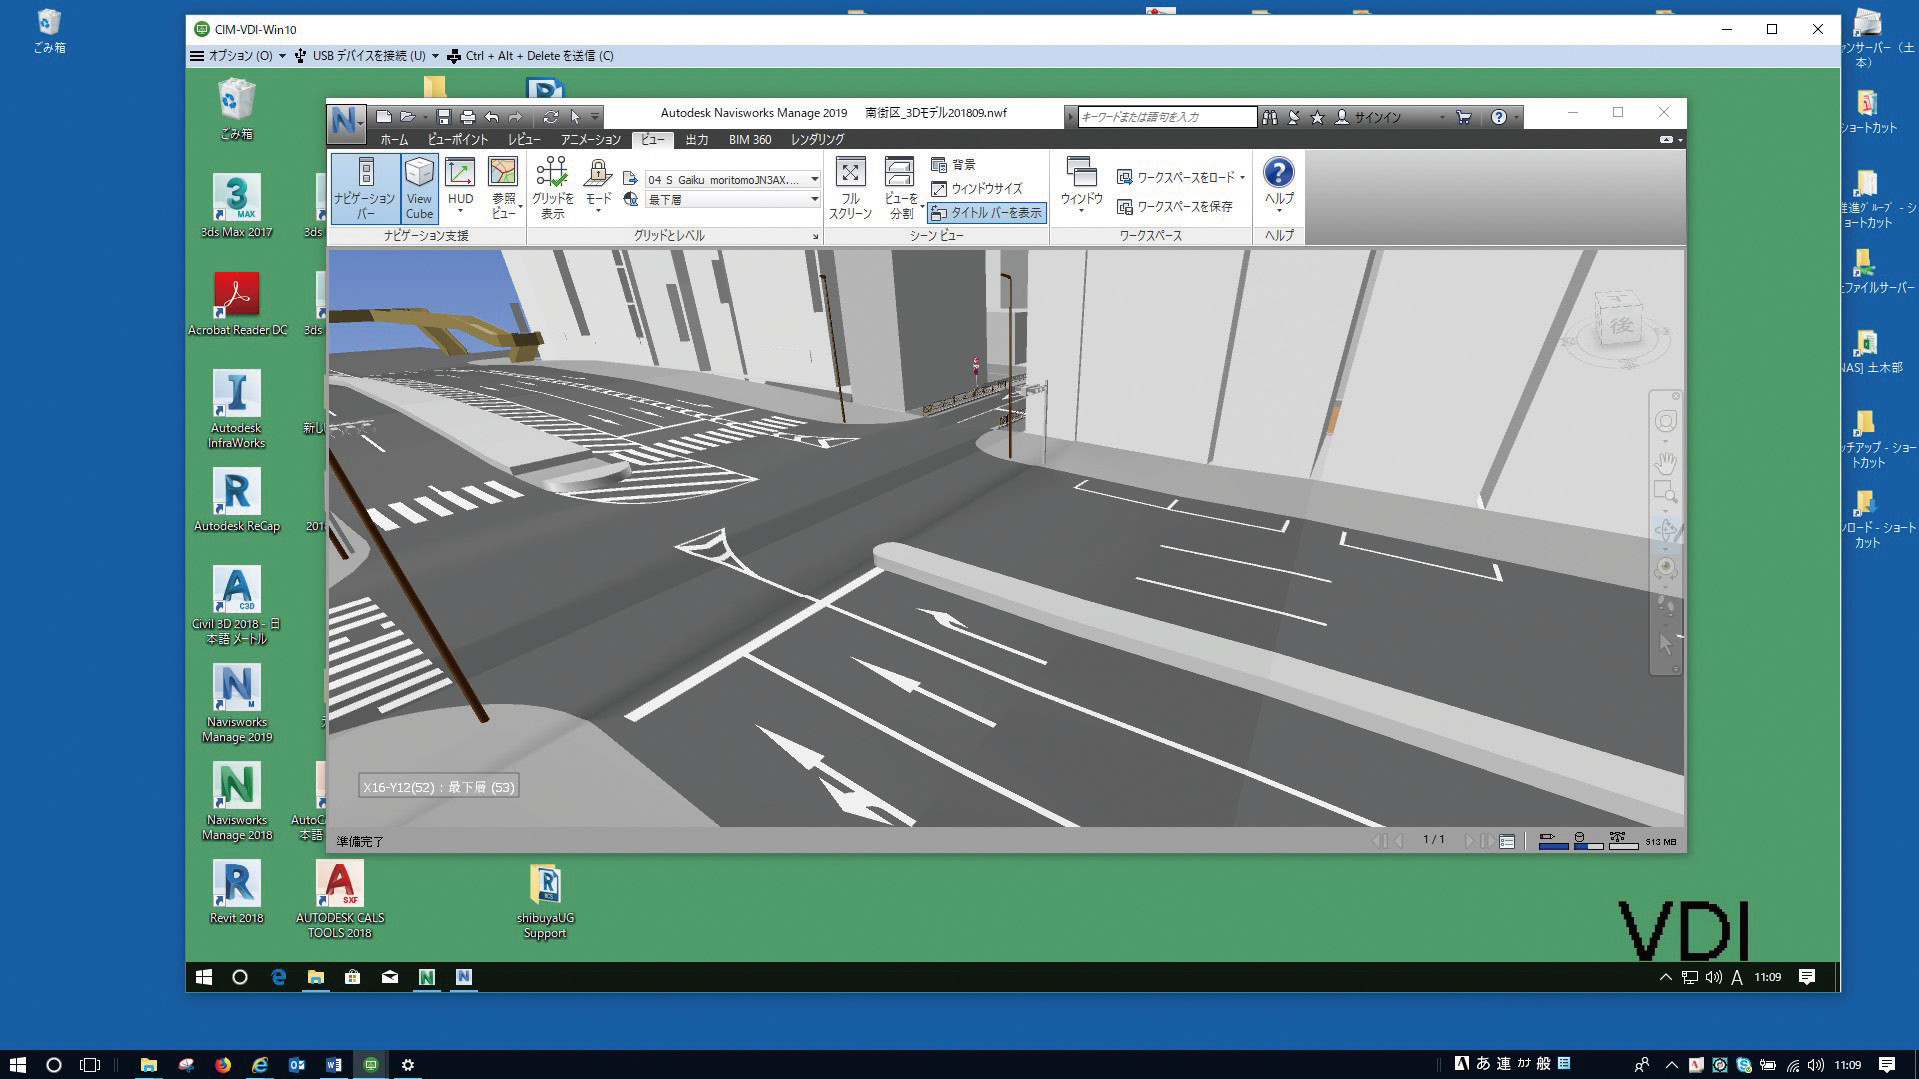Toggle タイトル バーを表示 option
Viewport: 1919px width, 1079px height.
(987, 213)
